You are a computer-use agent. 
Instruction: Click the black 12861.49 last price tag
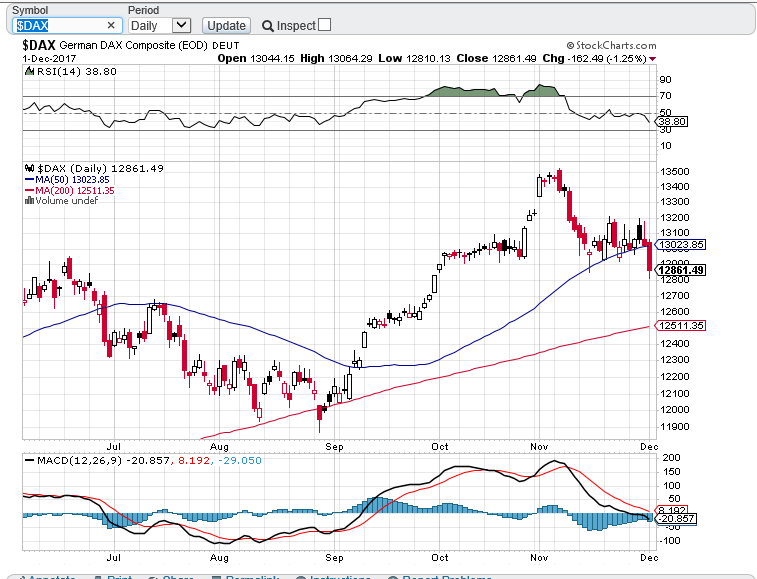tap(681, 270)
